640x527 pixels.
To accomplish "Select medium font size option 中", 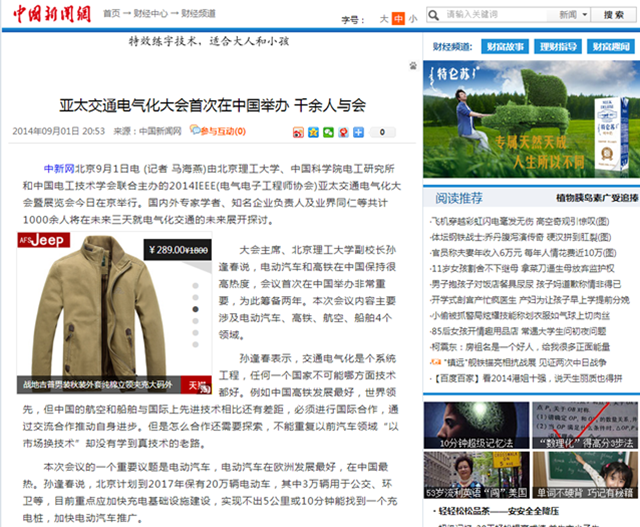I will coord(398,18).
